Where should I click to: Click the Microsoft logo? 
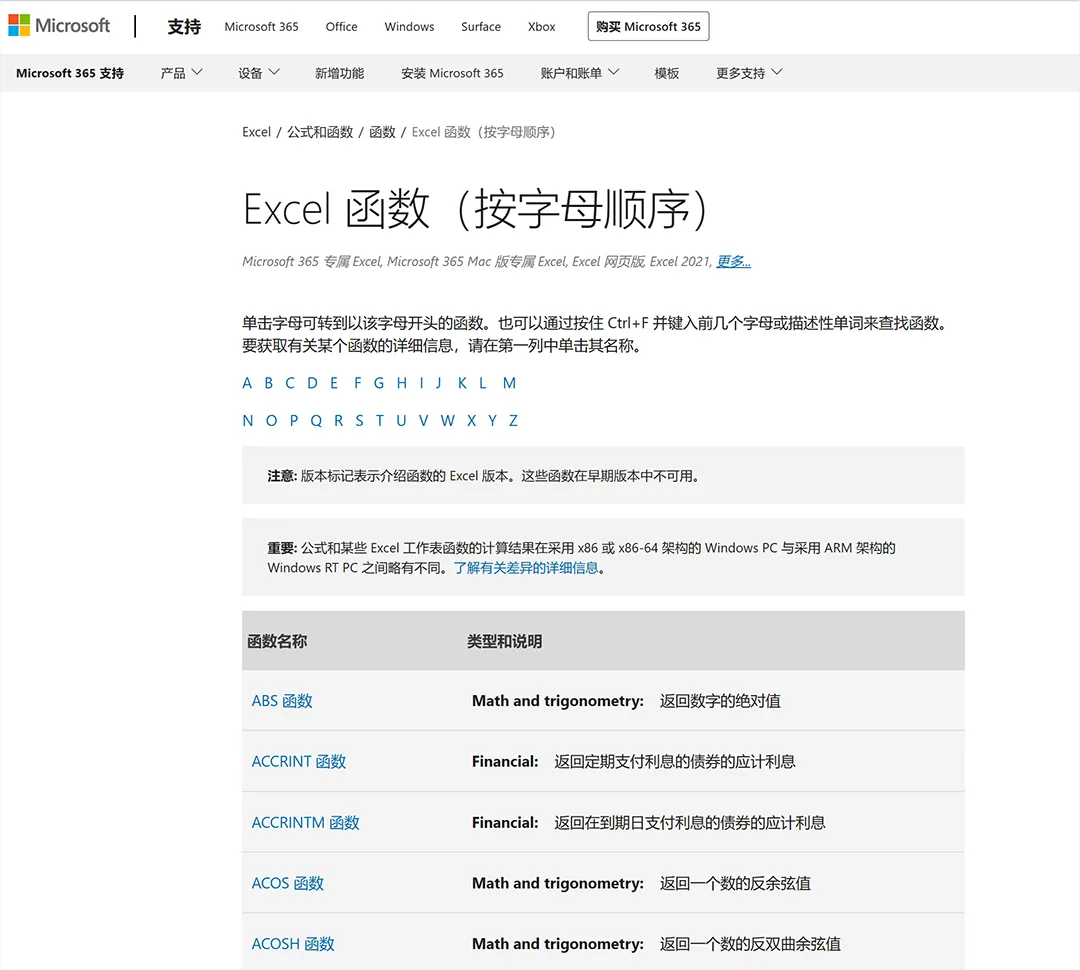[x=59, y=26]
